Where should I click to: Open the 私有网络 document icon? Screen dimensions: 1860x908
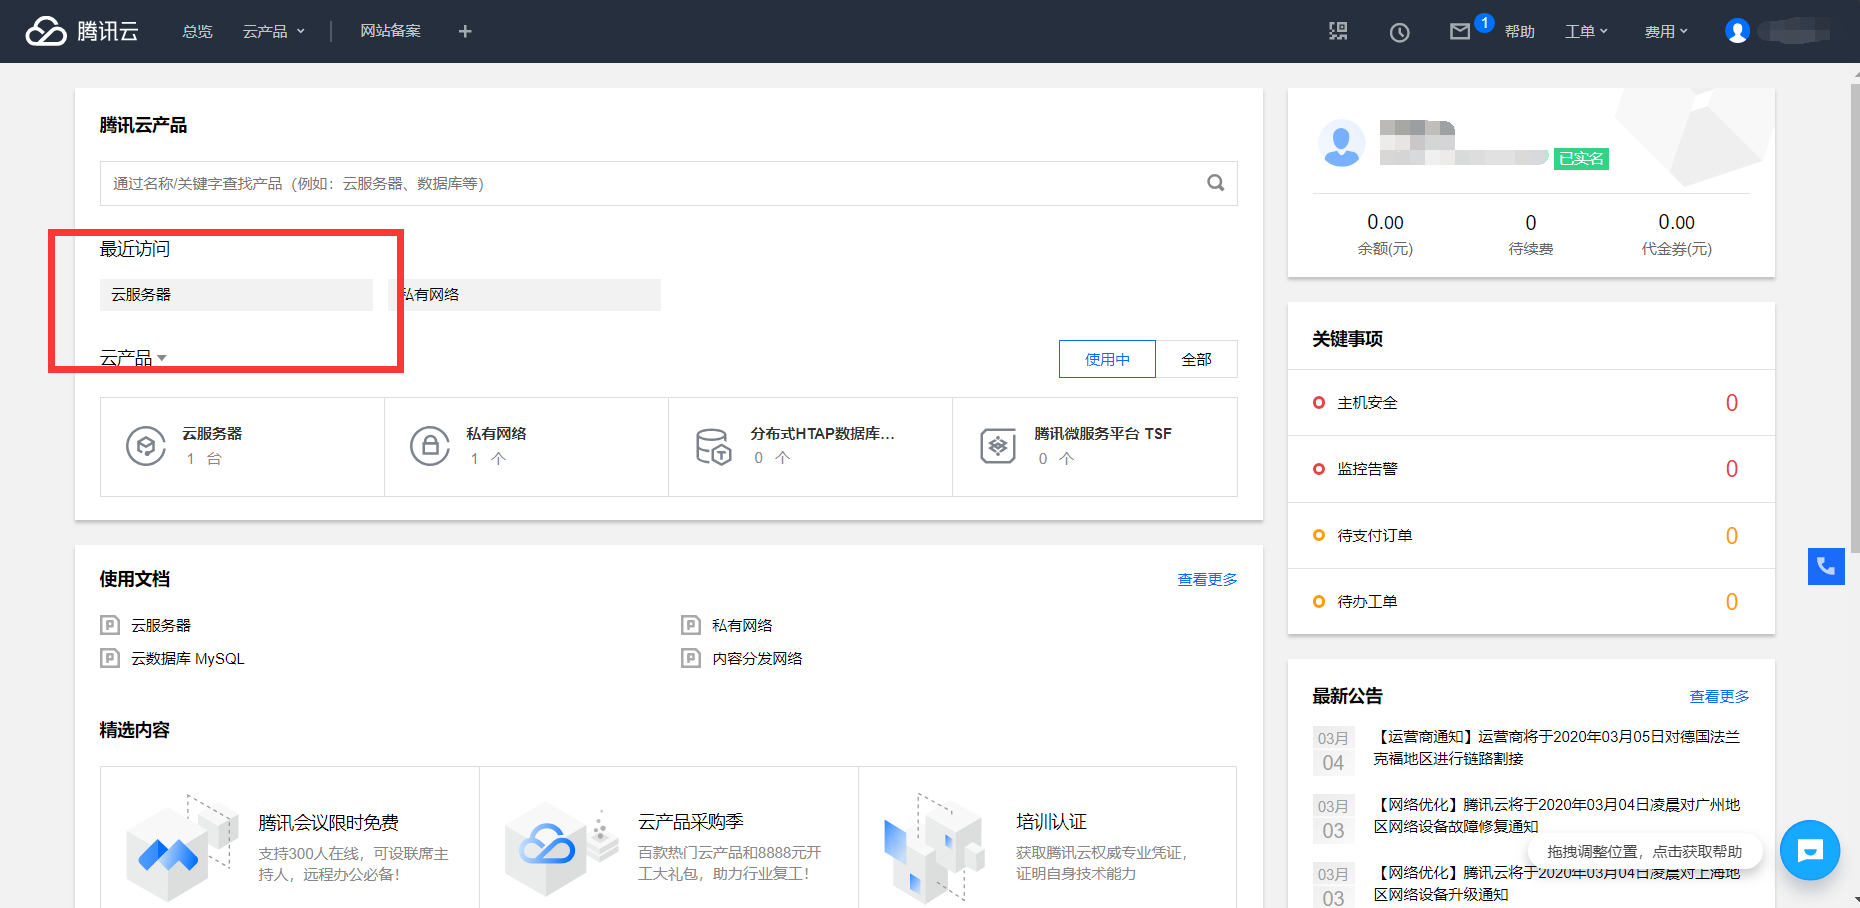691,625
